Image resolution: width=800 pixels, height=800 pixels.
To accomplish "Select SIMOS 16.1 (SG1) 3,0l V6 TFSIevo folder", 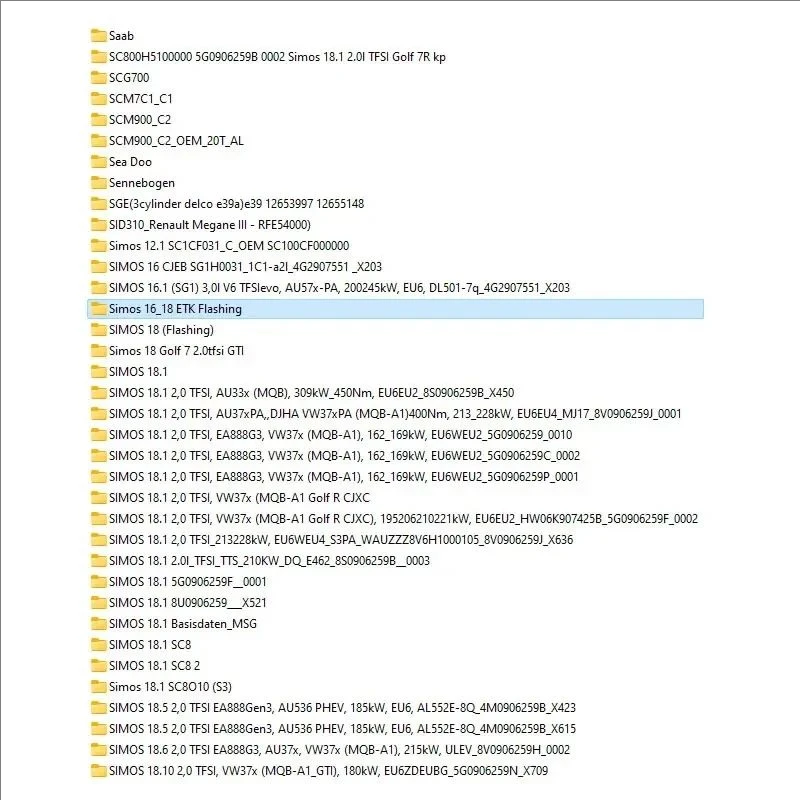I will click(339, 288).
